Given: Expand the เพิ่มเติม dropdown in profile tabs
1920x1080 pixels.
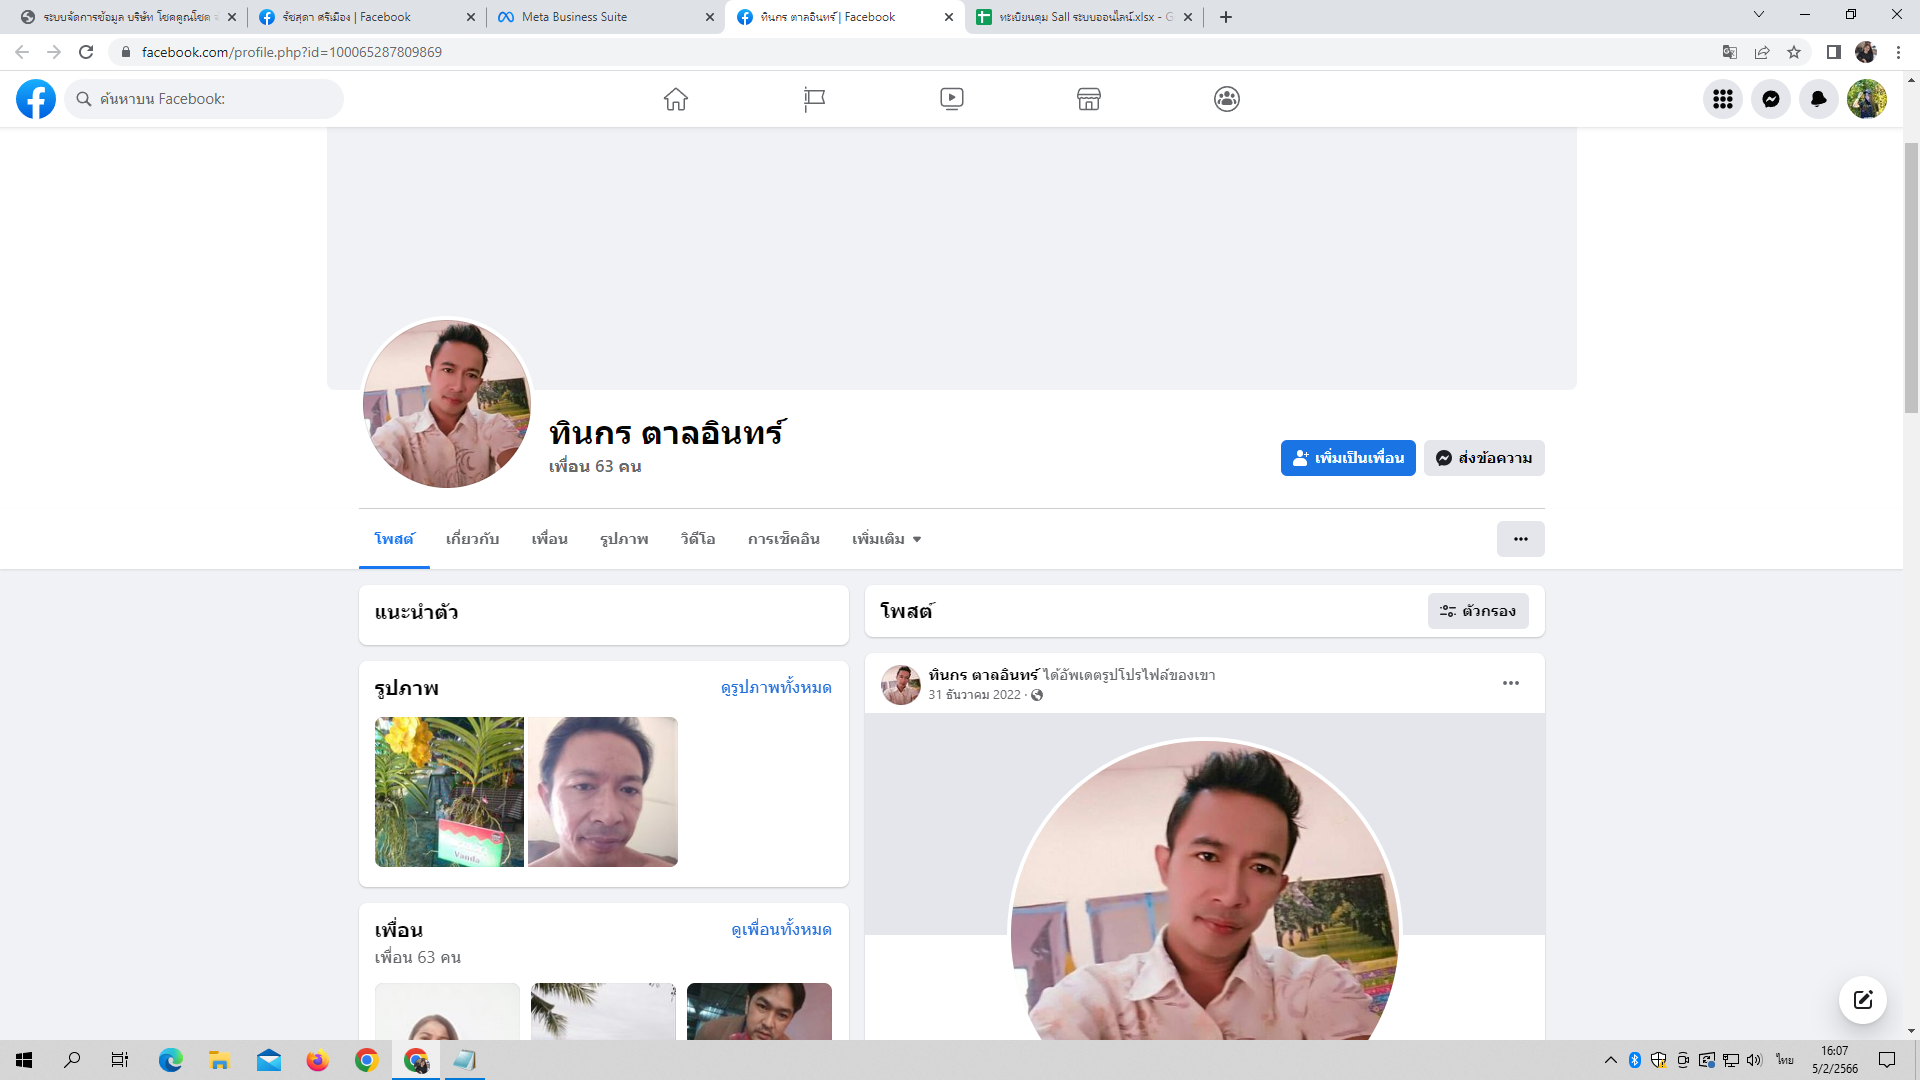Looking at the screenshot, I should [x=886, y=539].
